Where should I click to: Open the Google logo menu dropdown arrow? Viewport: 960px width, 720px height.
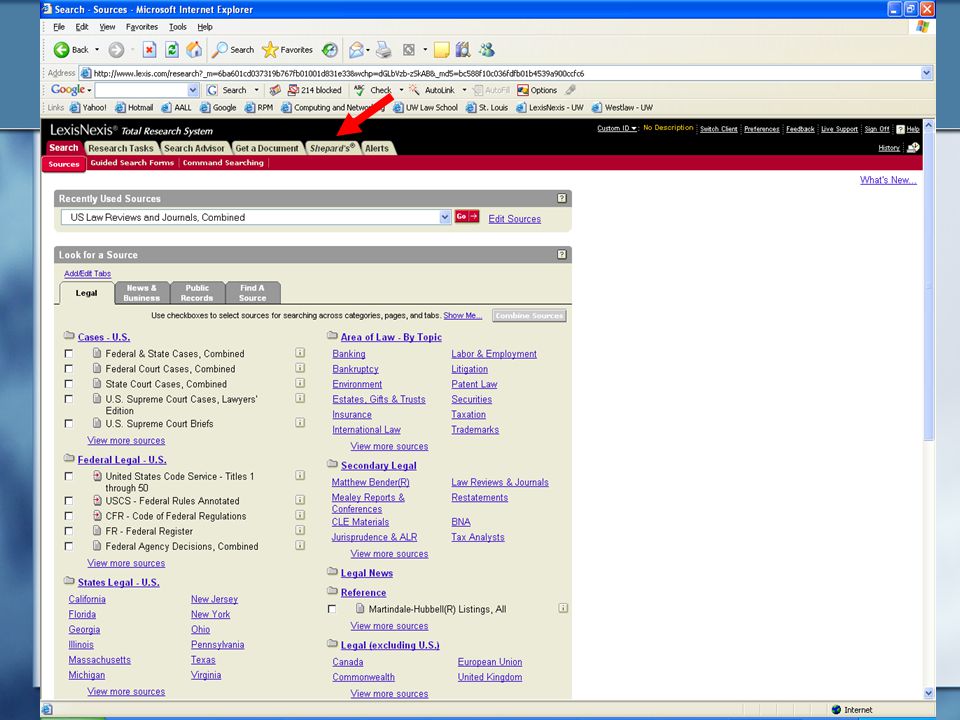(89, 91)
